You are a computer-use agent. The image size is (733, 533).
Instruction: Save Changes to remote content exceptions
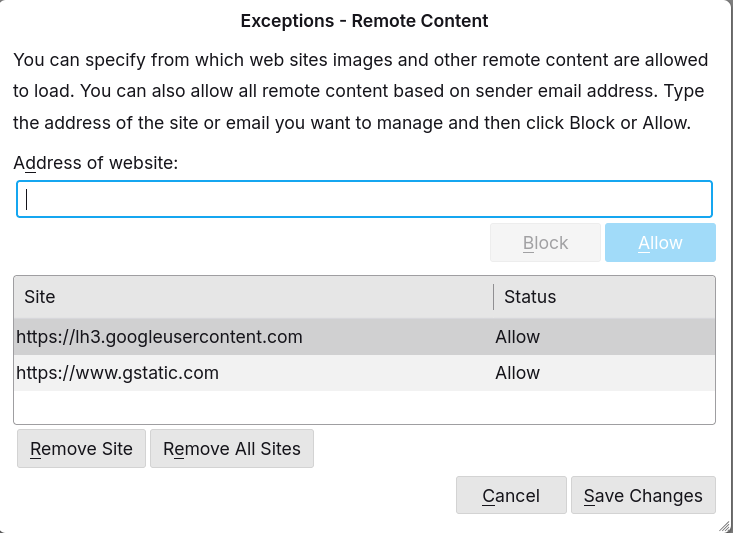[643, 495]
